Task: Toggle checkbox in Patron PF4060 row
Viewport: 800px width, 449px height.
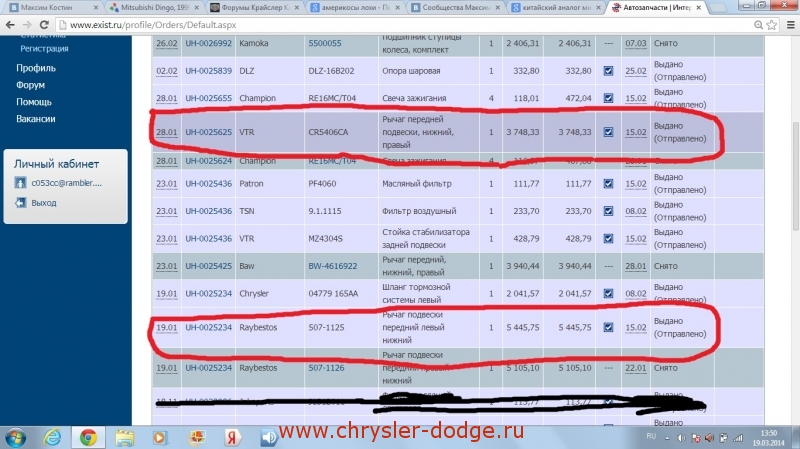Action: (608, 184)
